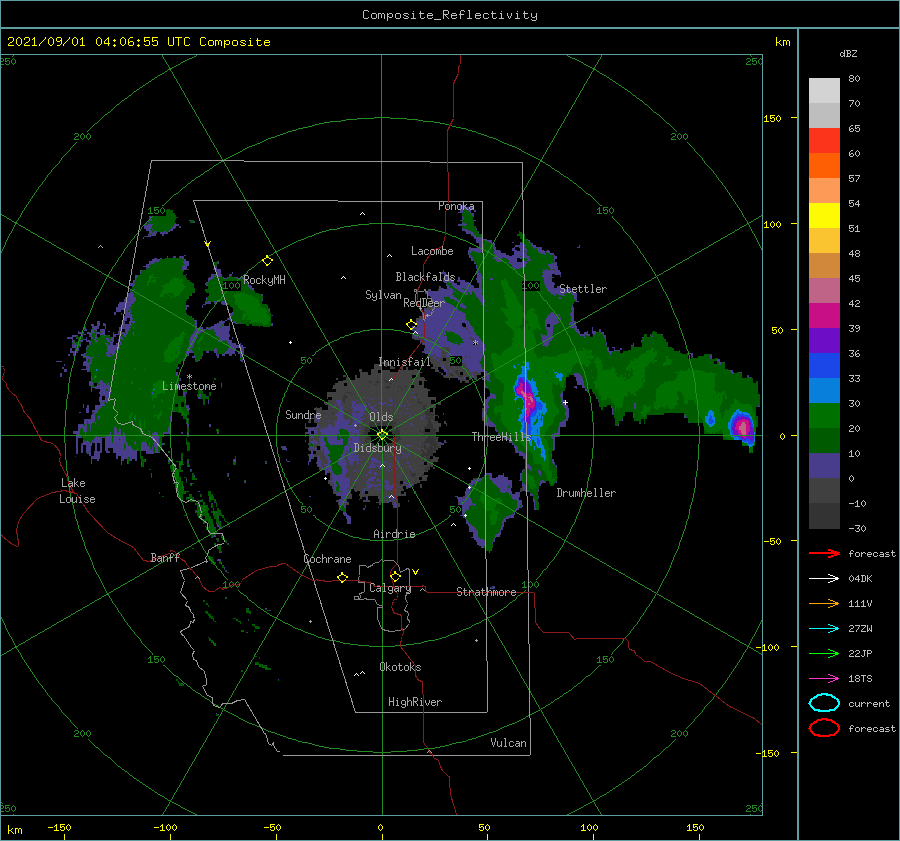Select the yellow diamond marker below RedDeer

(x=411, y=325)
